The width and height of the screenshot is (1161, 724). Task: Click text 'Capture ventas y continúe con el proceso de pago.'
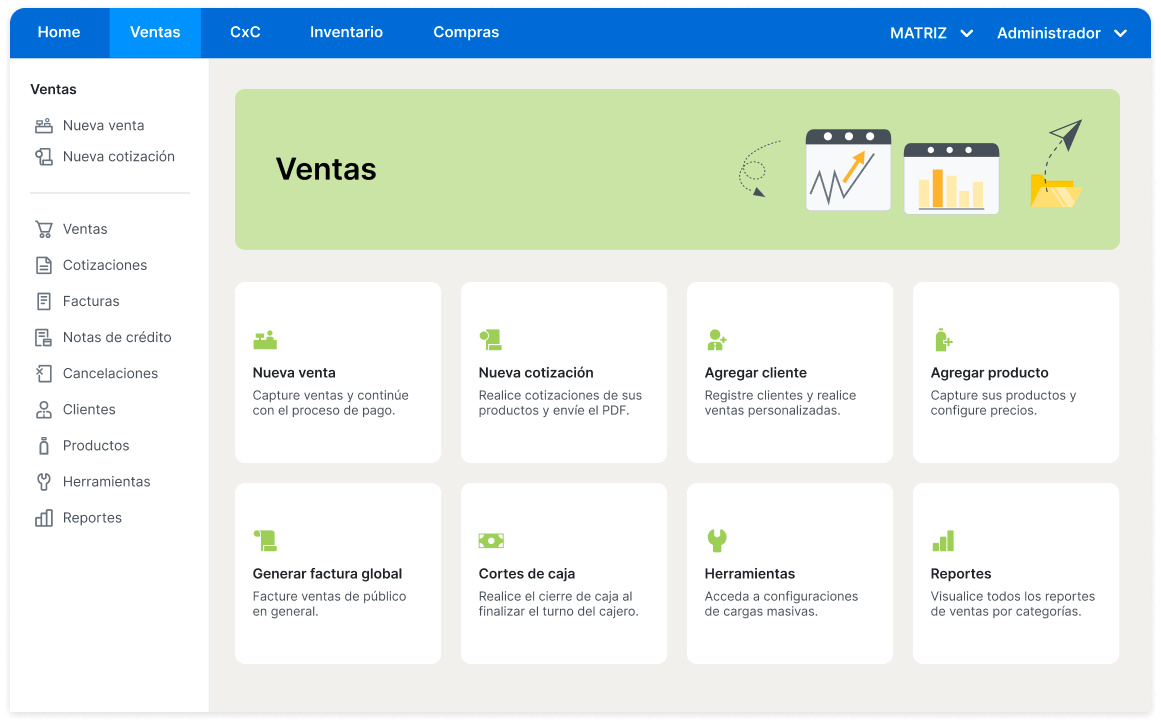click(x=330, y=403)
